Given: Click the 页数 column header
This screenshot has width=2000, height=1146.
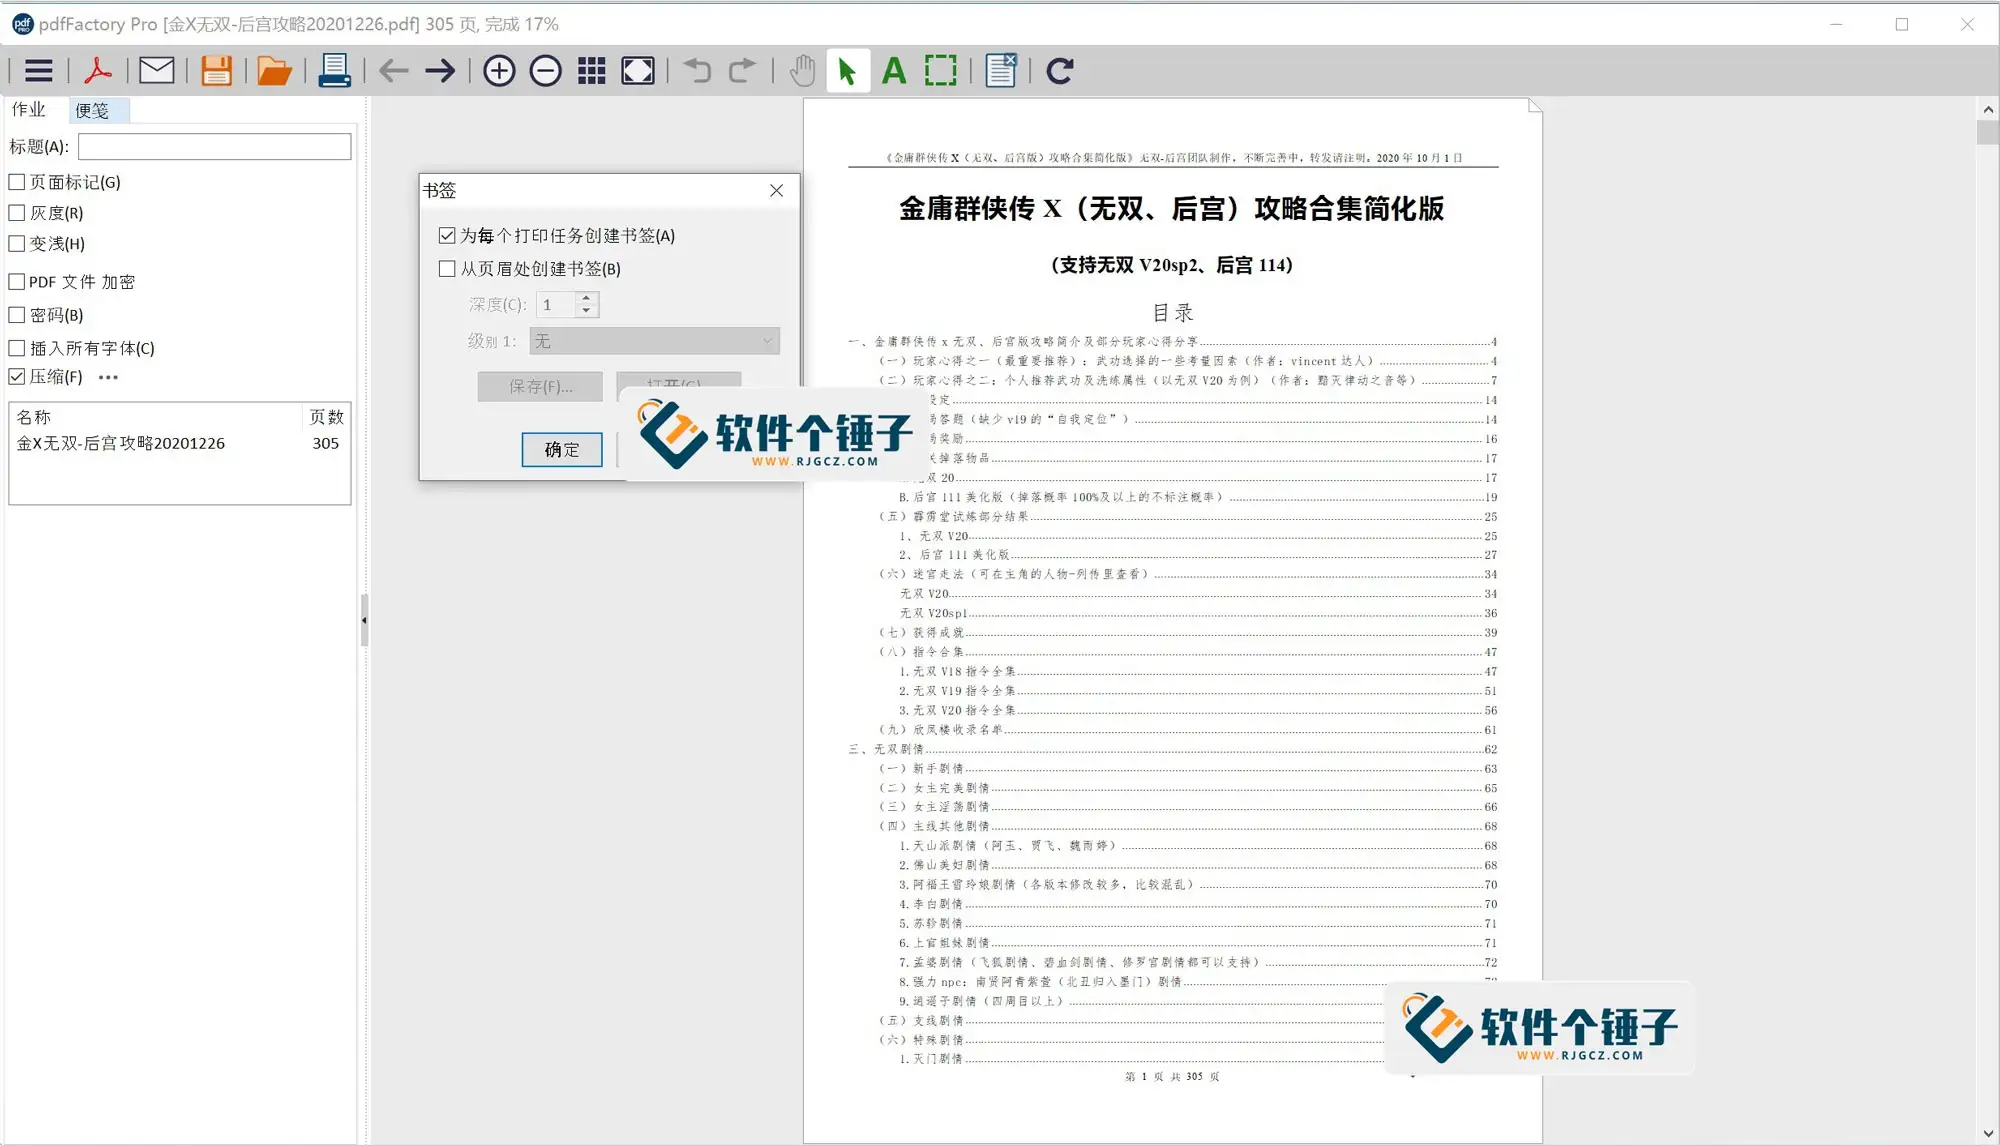Looking at the screenshot, I should click(326, 417).
